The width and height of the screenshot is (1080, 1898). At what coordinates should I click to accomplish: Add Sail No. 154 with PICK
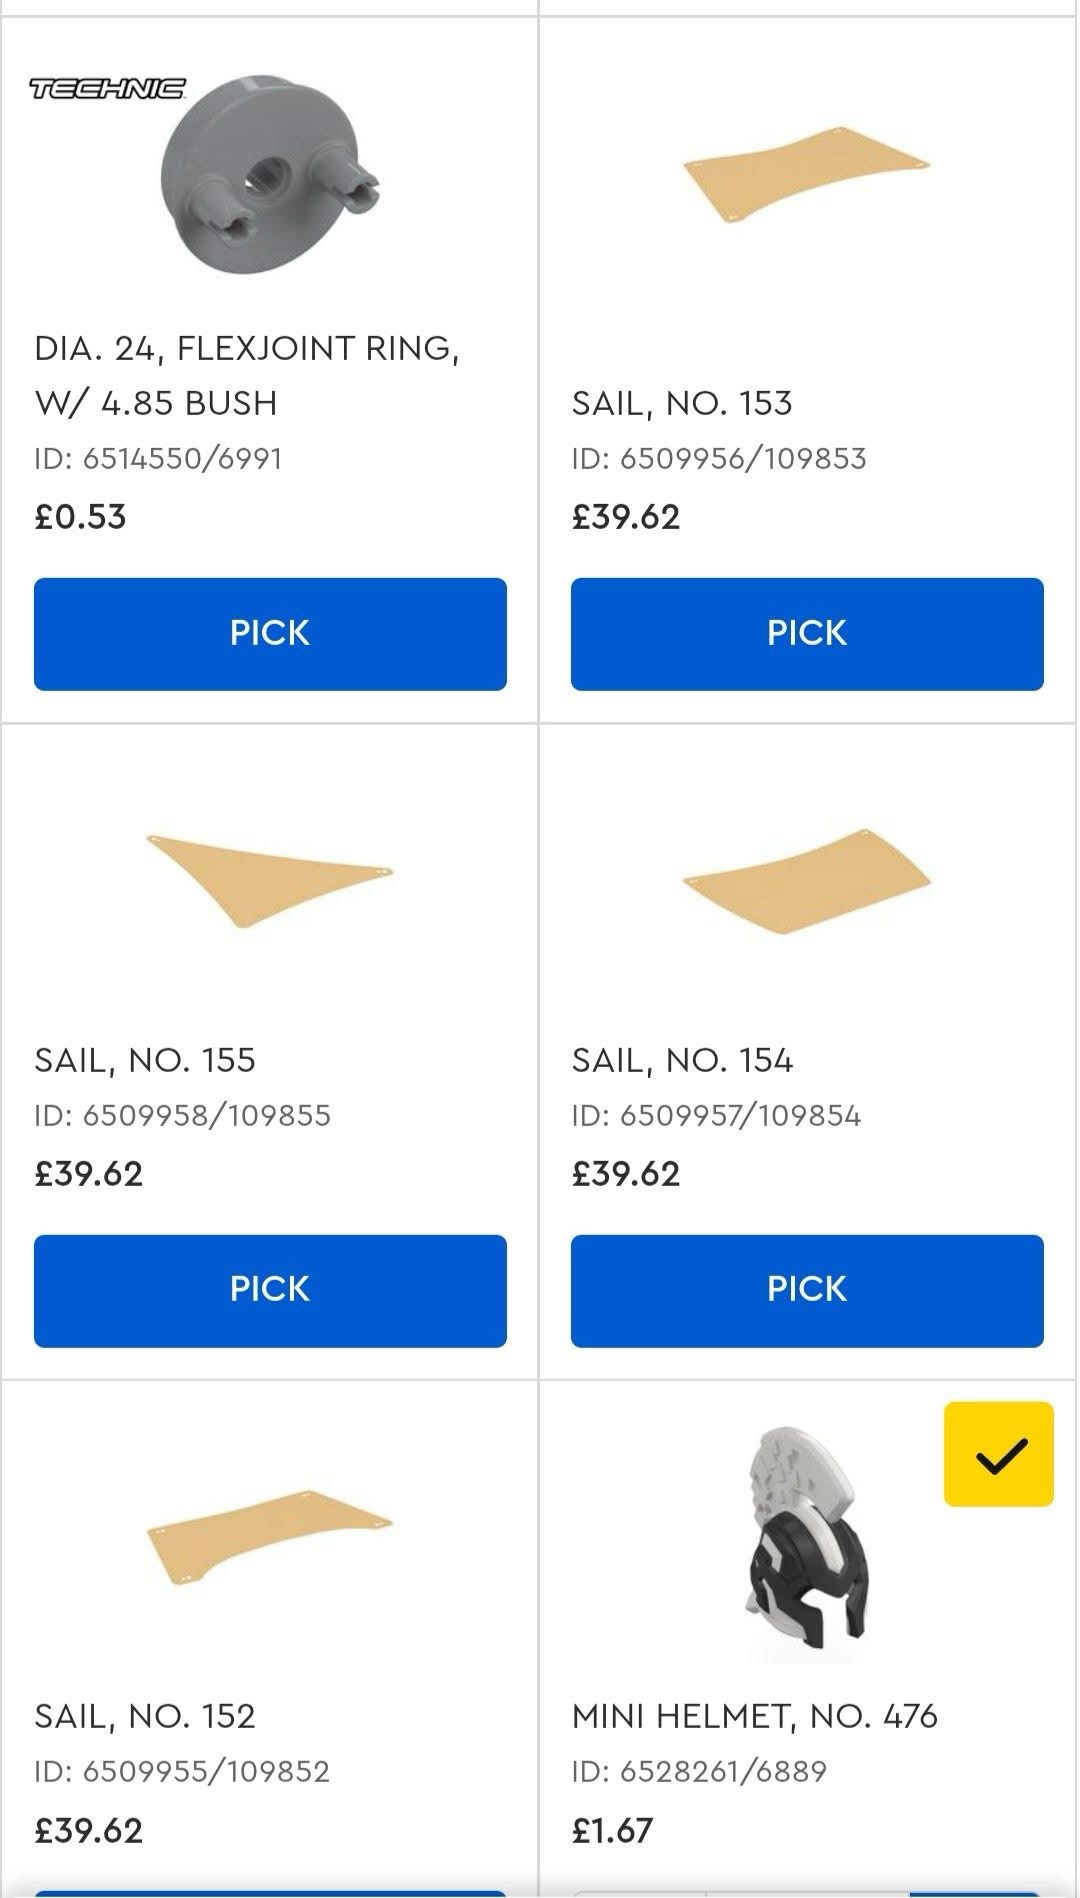pyautogui.click(x=806, y=1290)
